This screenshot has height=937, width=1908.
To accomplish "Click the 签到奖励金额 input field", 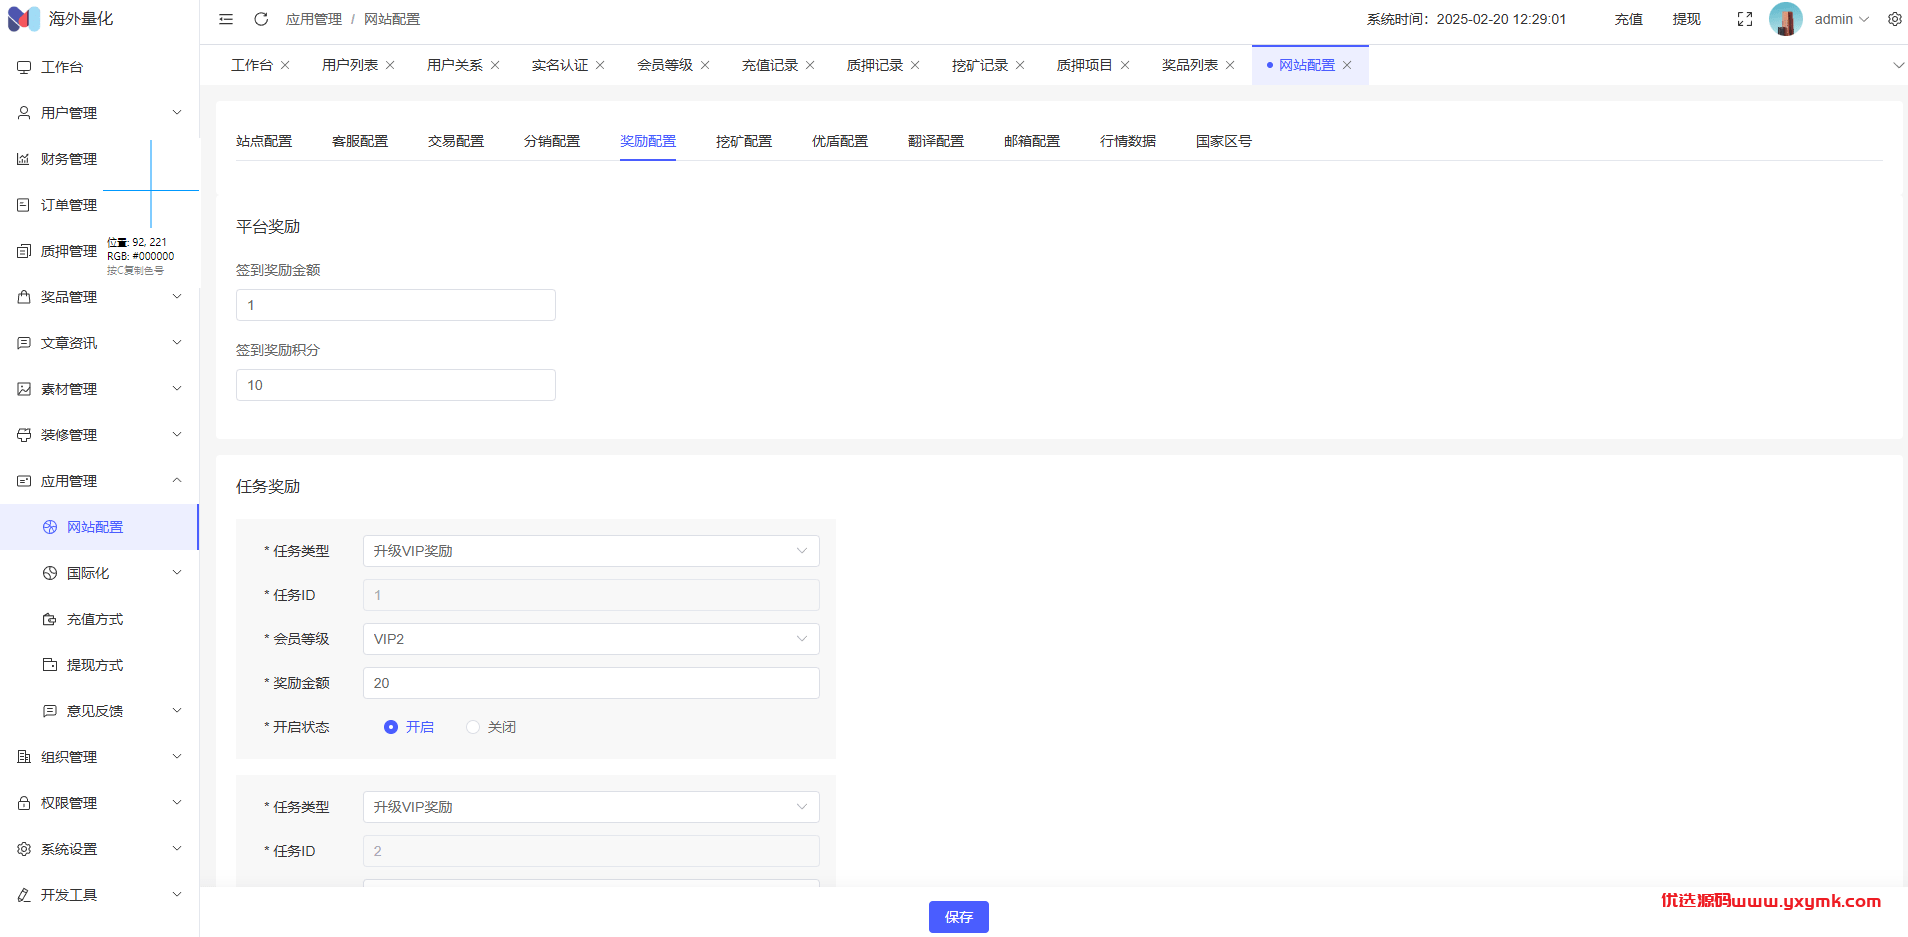I will tap(396, 305).
